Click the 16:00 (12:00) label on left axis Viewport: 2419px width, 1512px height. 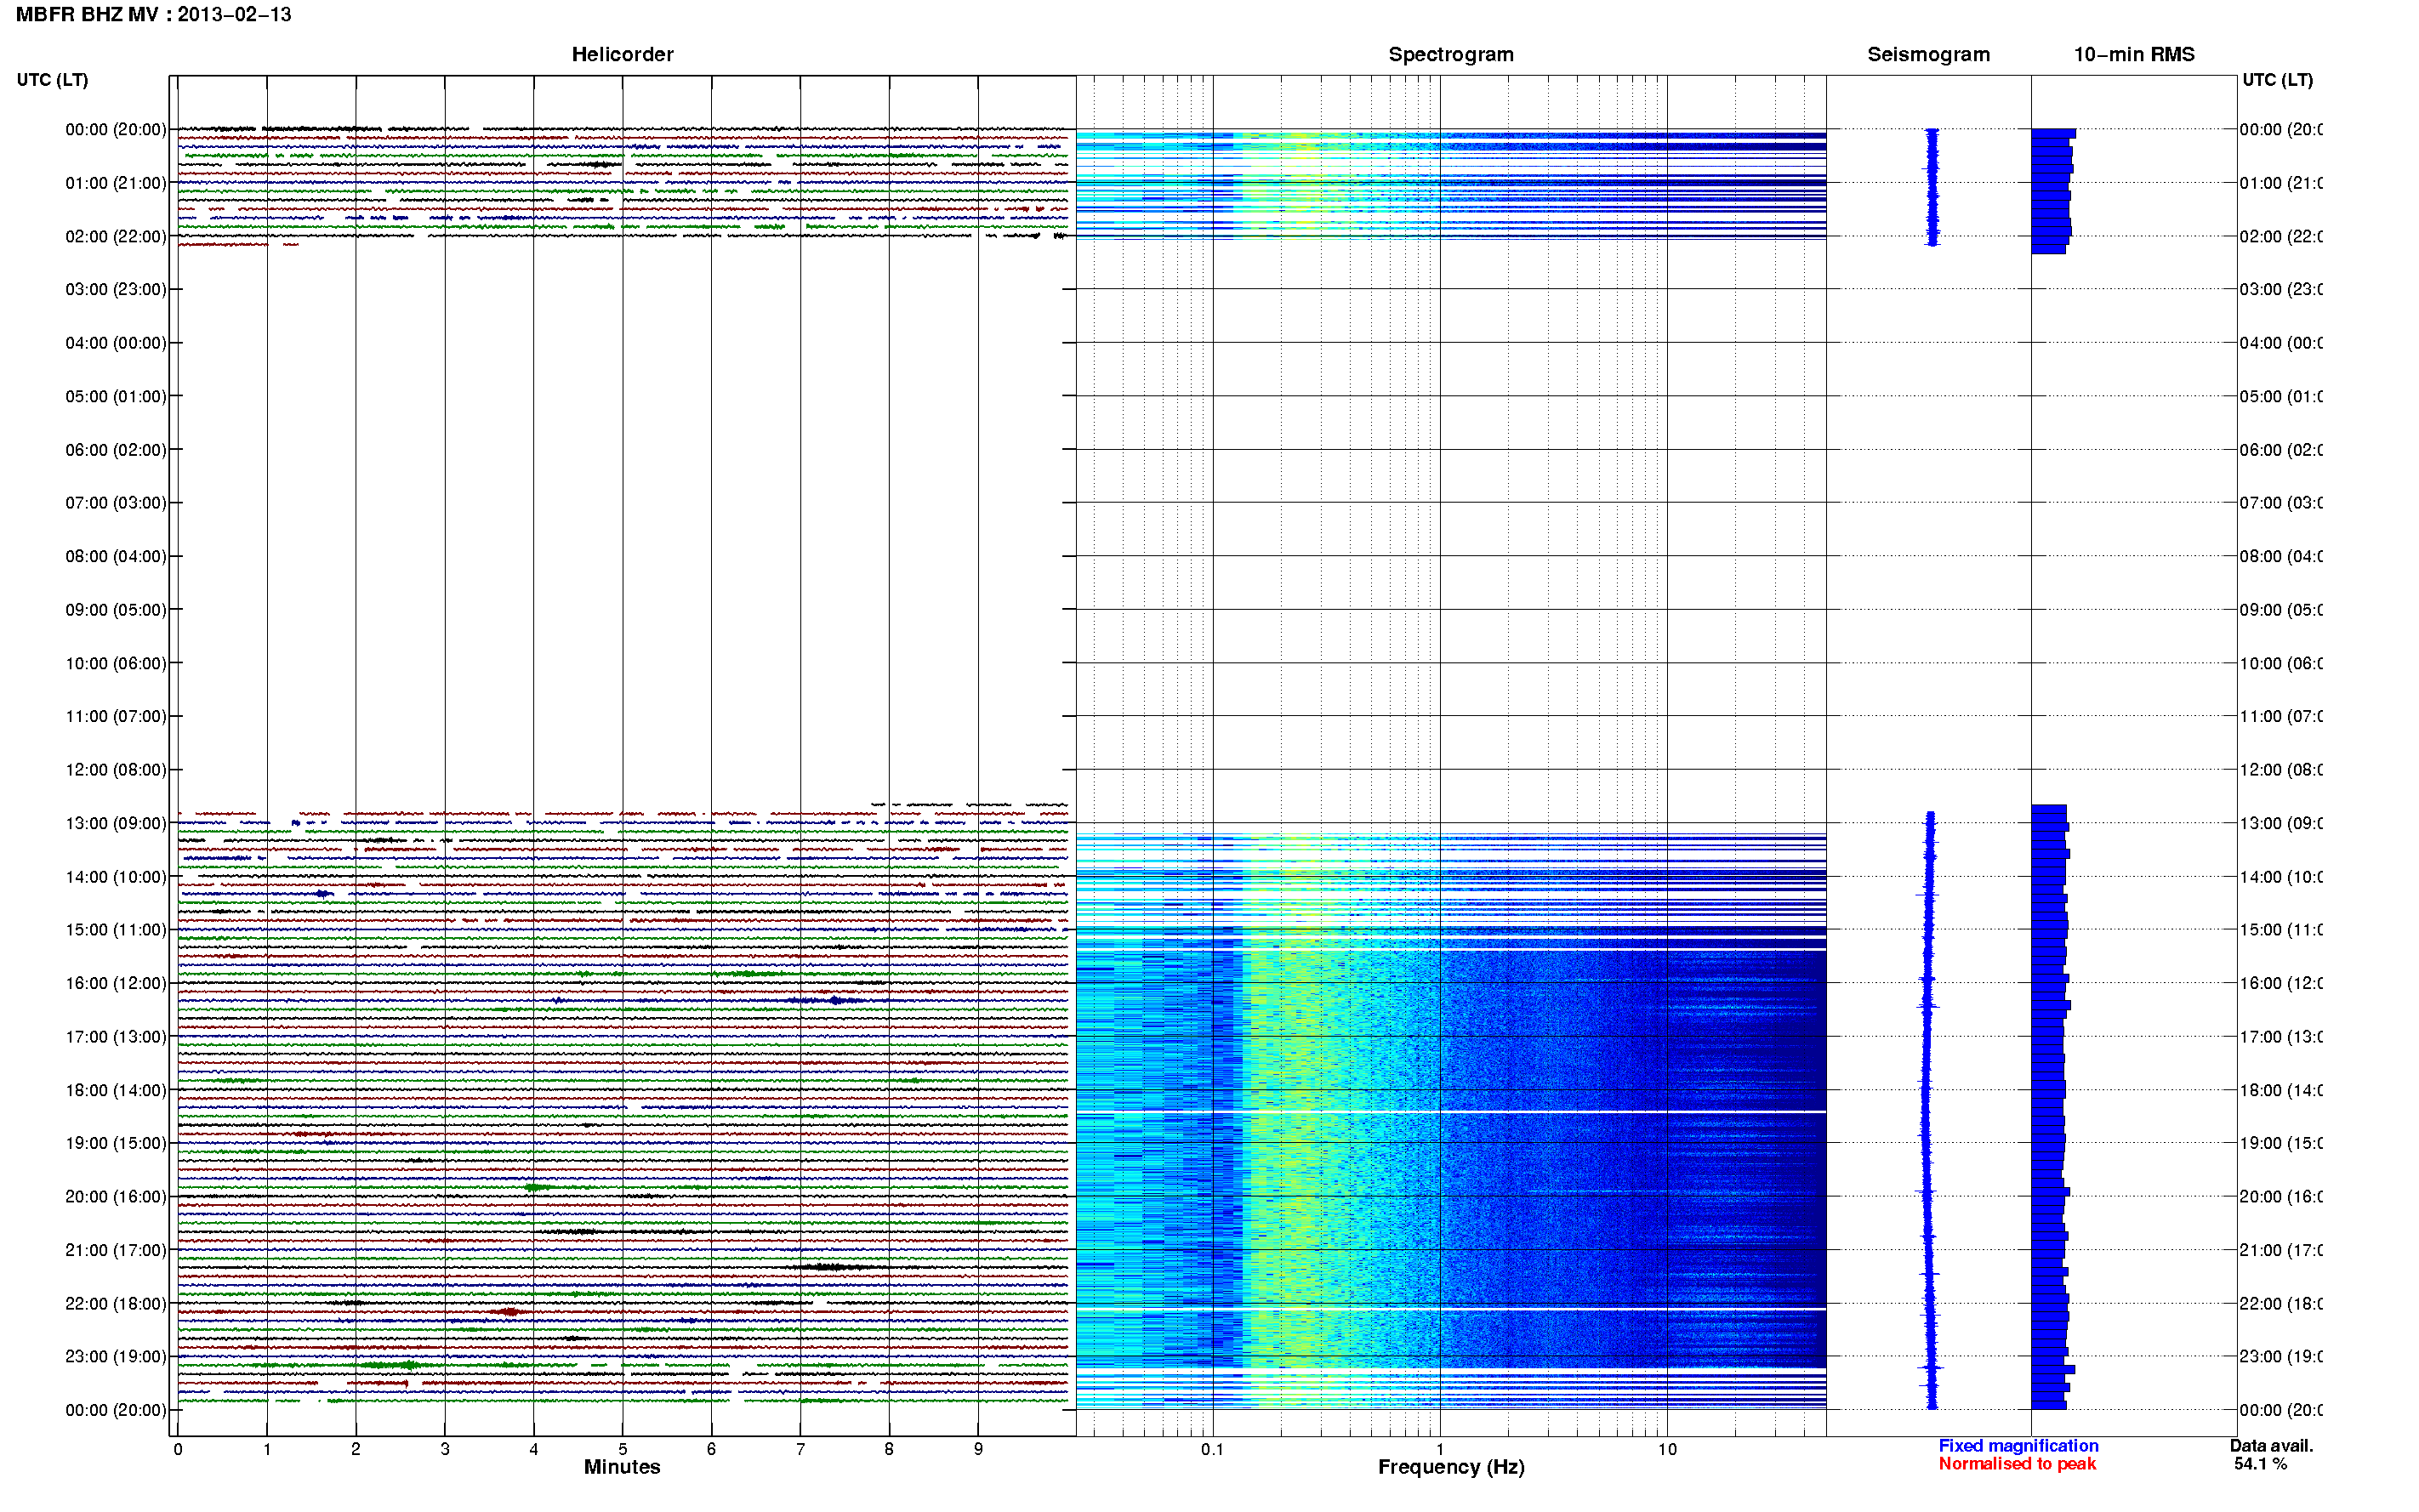tap(116, 984)
